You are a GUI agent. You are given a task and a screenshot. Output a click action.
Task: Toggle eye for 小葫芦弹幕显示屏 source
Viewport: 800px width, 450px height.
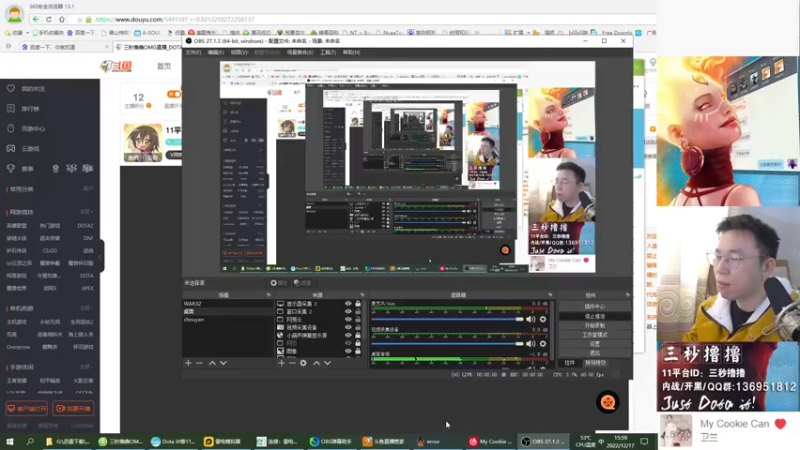point(348,335)
